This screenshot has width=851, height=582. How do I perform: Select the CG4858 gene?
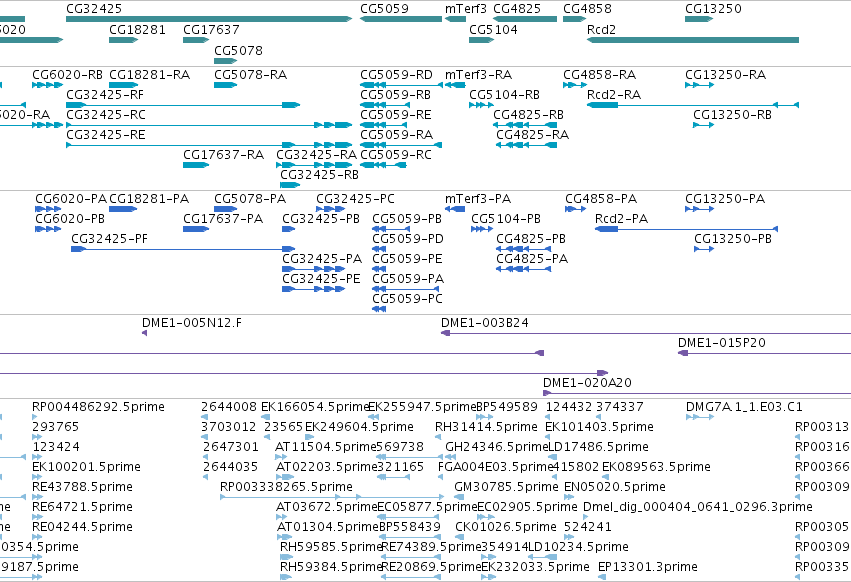point(574,19)
